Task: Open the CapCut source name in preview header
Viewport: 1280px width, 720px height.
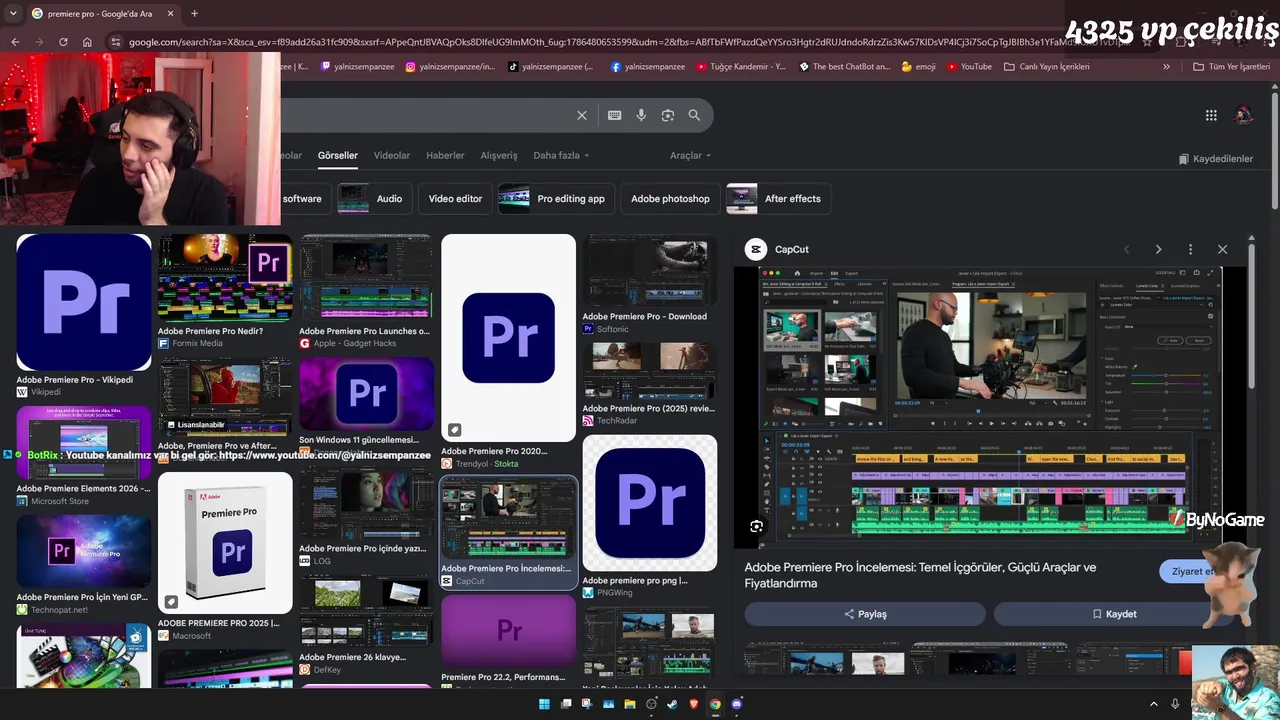Action: [792, 249]
